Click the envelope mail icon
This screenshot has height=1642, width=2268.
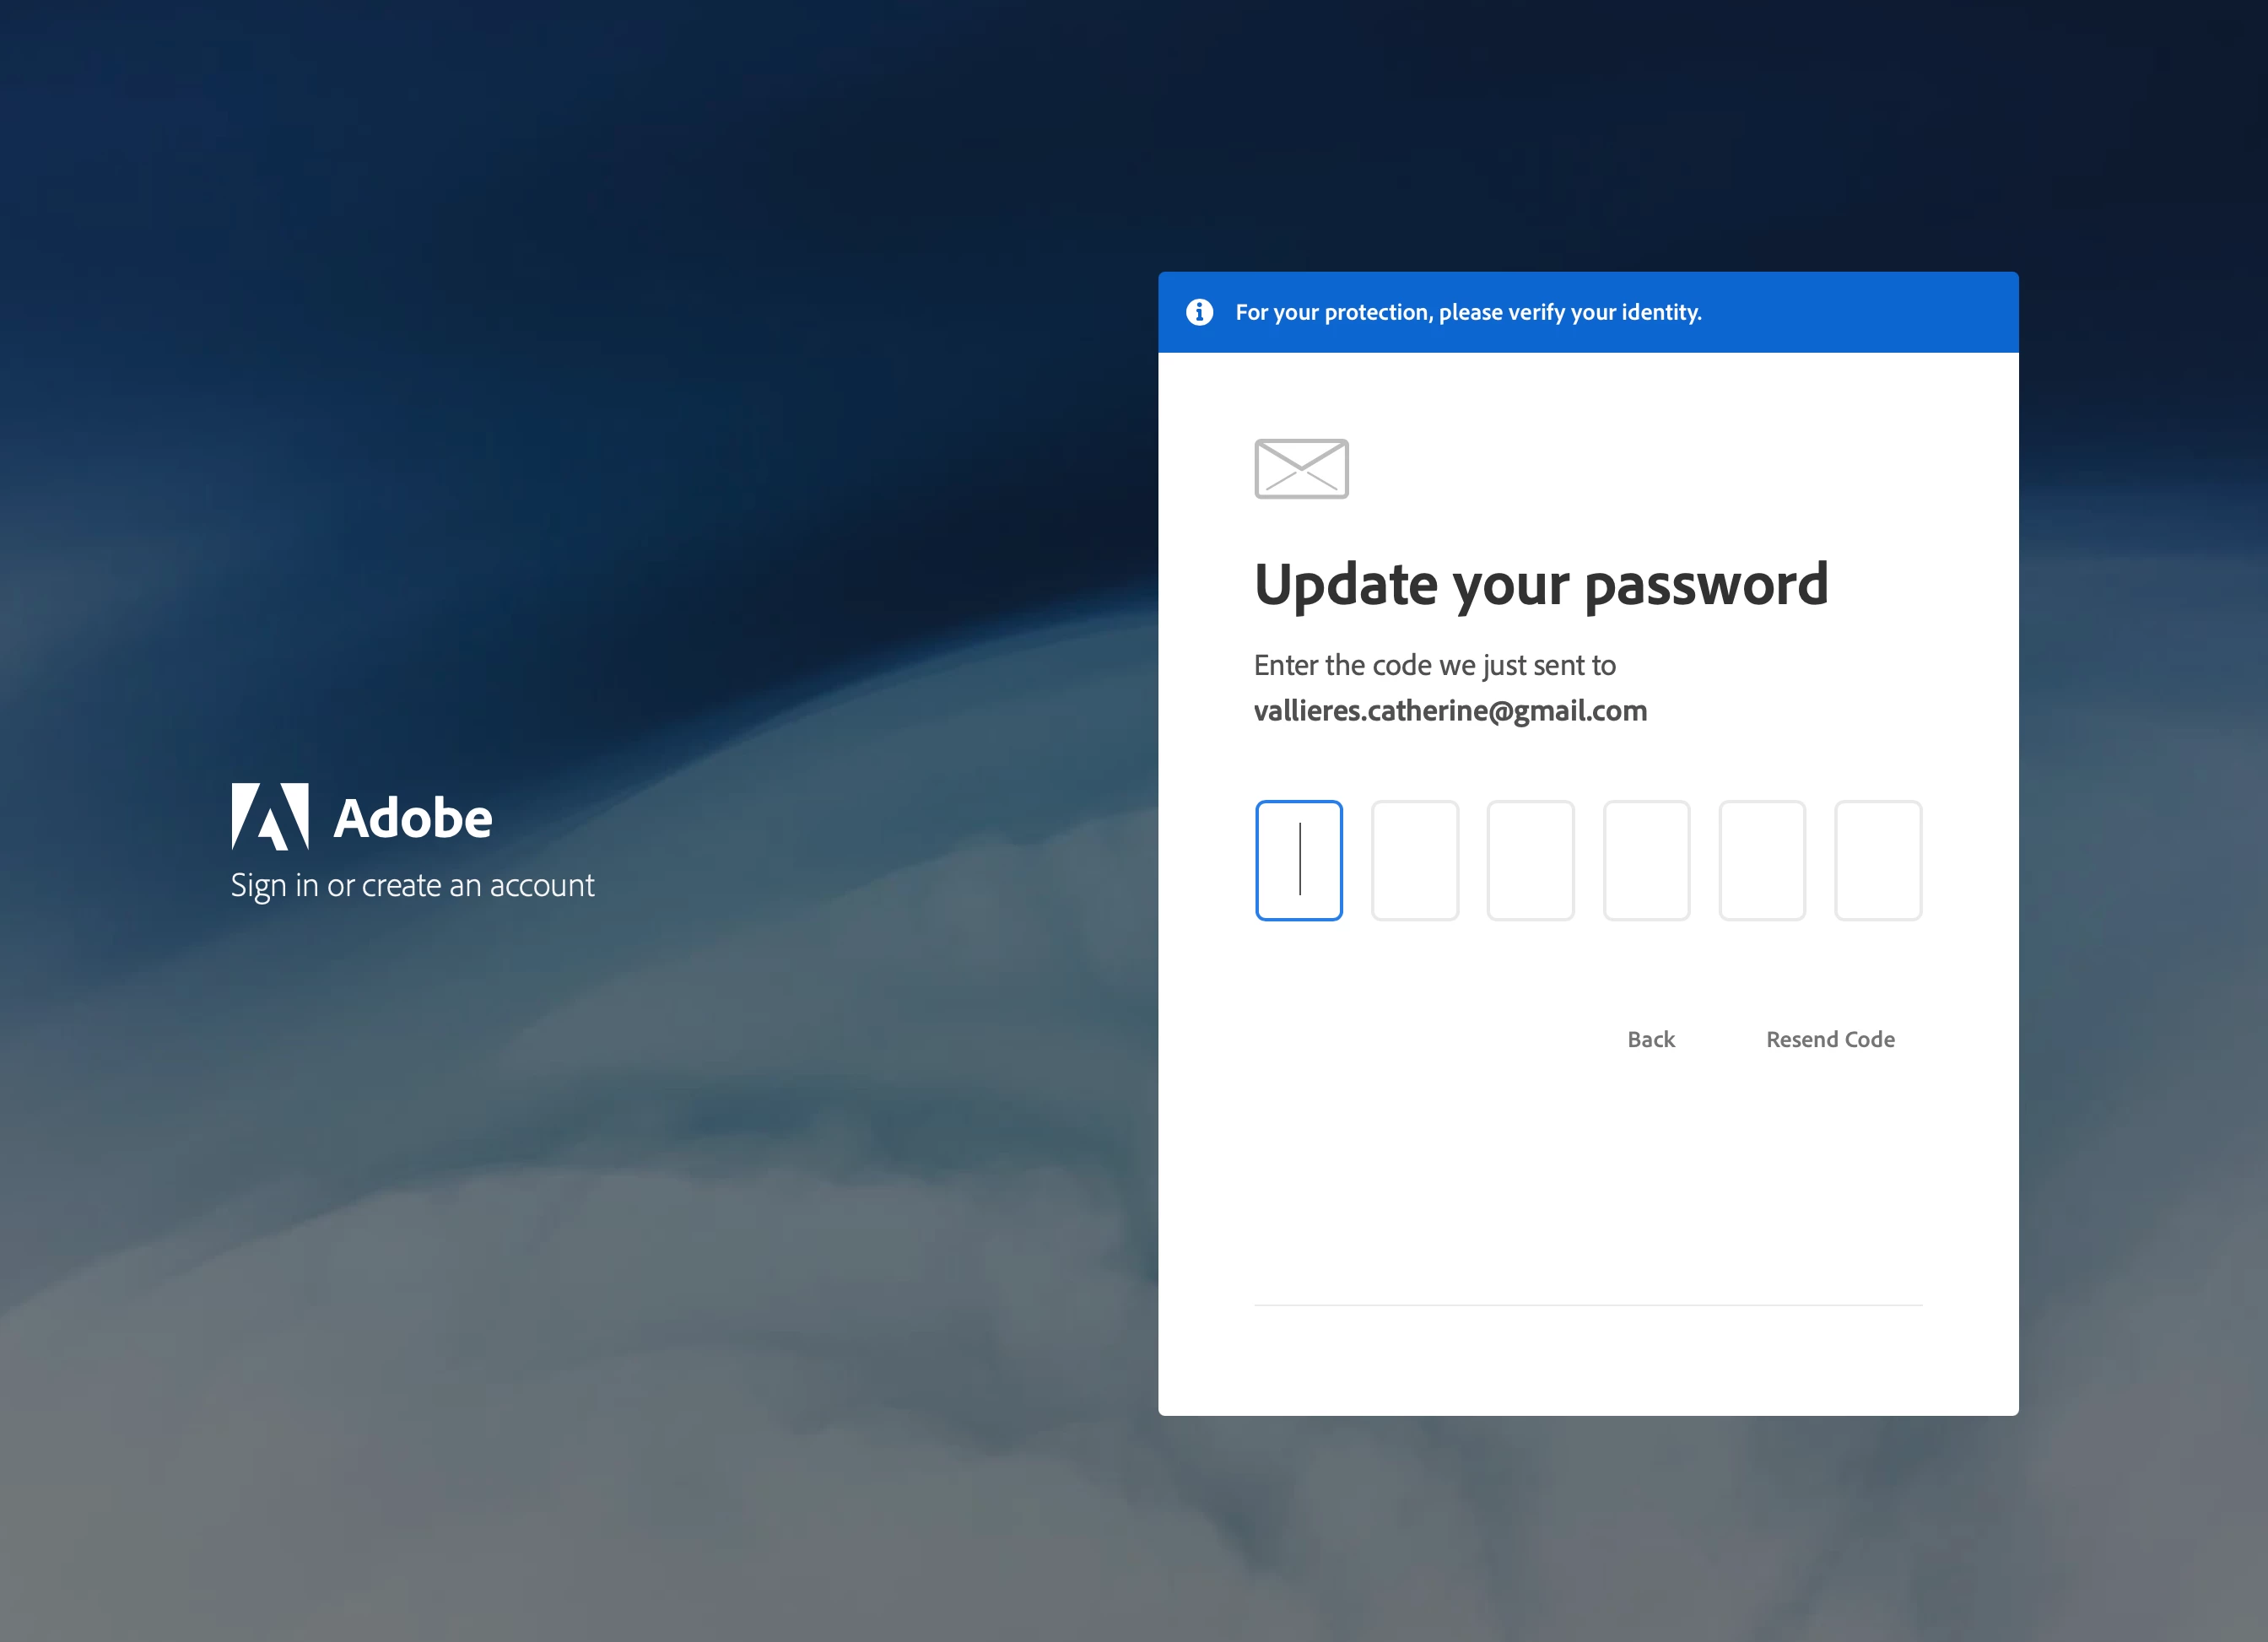point(1301,468)
